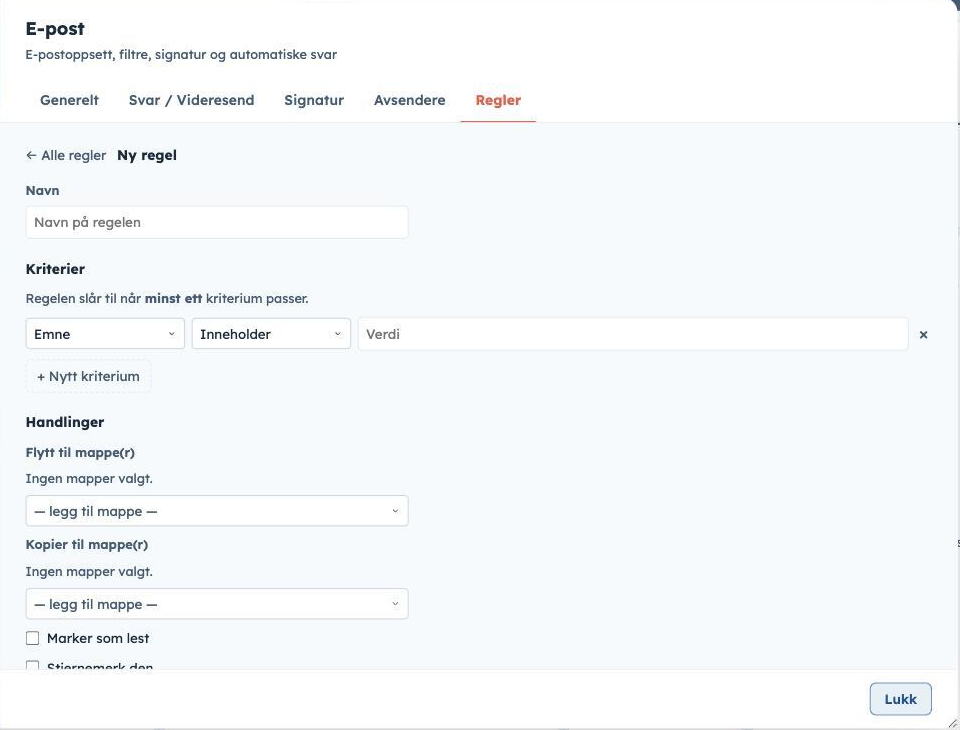The image size is (960, 730).
Task: Expand the Flytt til mappe(r) folder dropdown
Action: coord(217,511)
